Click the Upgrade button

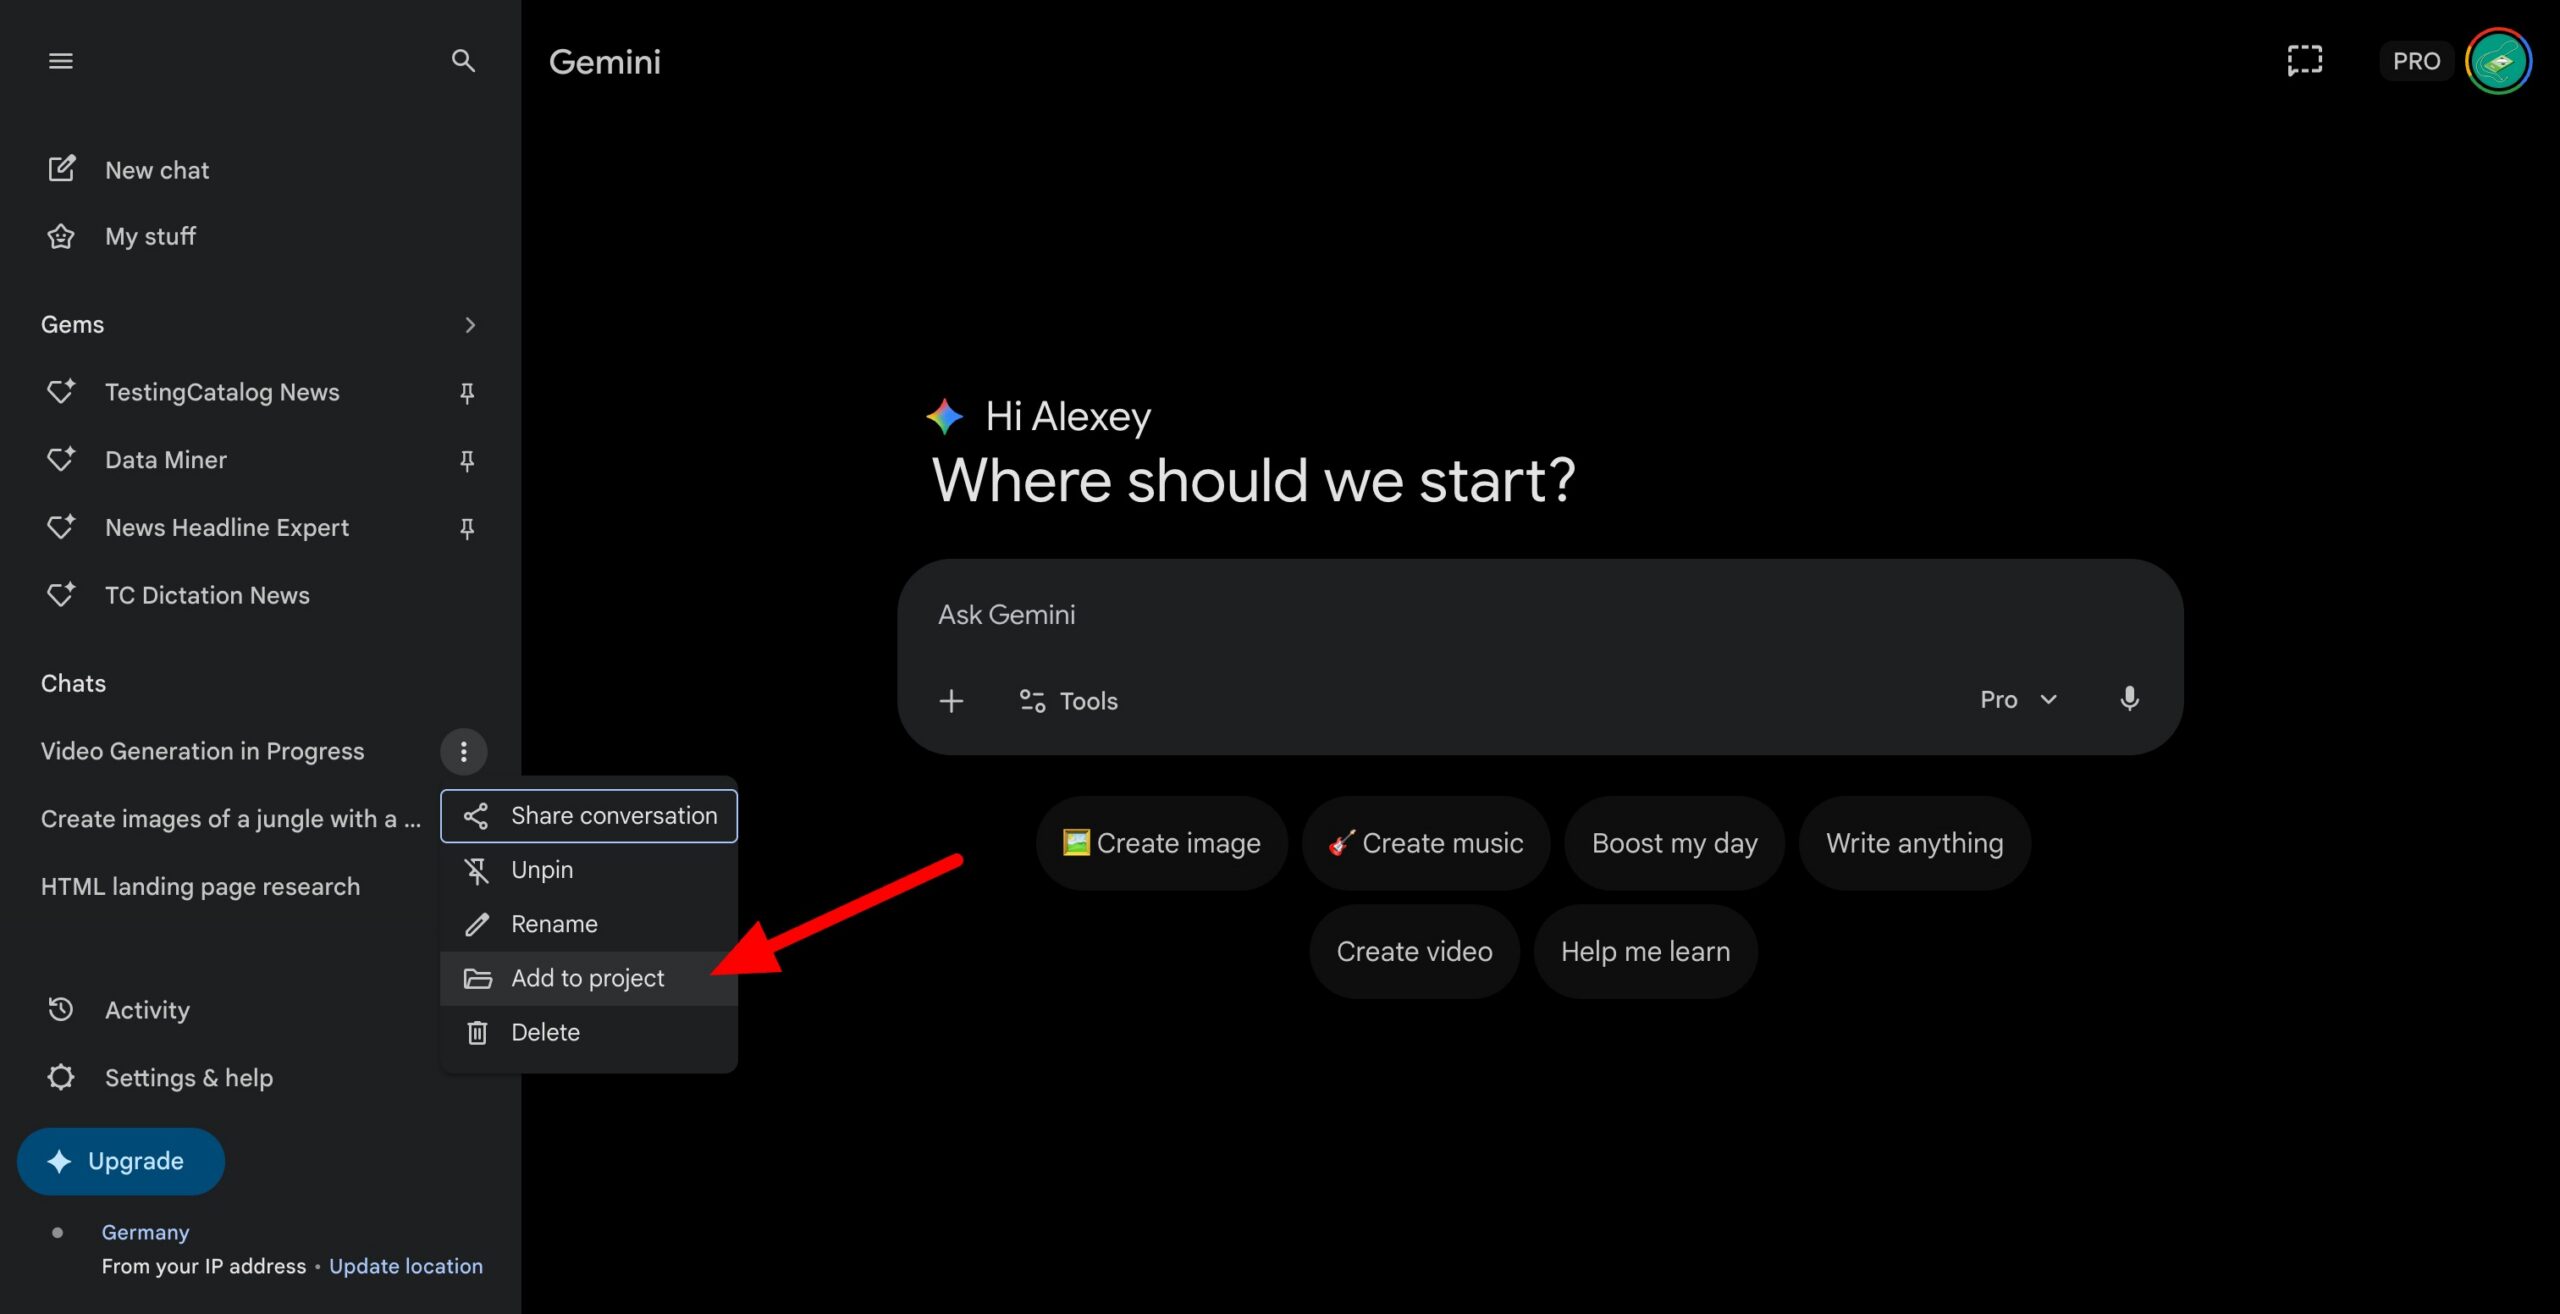[121, 1161]
